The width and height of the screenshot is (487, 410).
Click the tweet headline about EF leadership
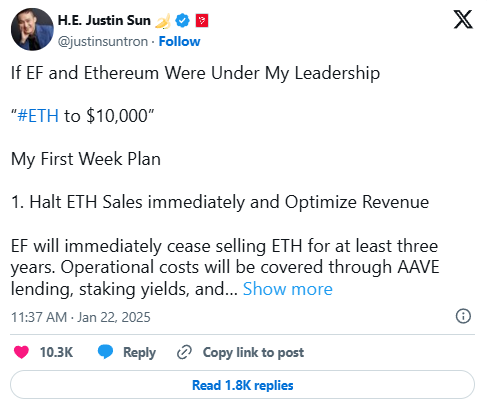(195, 73)
